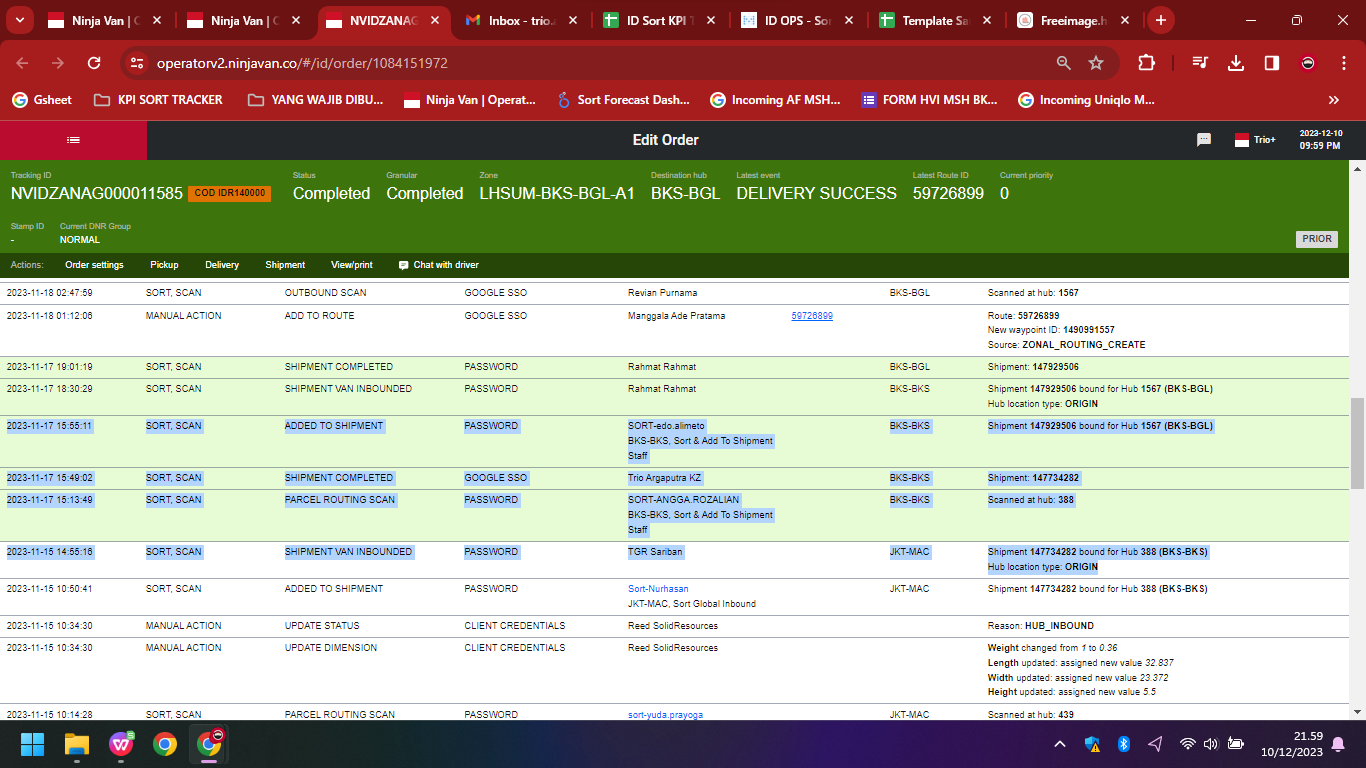Open the Windows Start menu
Viewport: 1366px width, 768px height.
coord(33,744)
